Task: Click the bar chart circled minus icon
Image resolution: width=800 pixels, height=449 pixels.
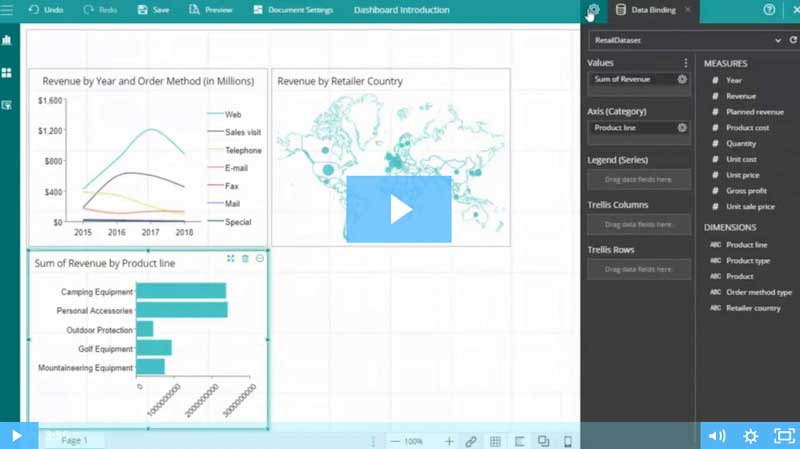Action: [260, 259]
